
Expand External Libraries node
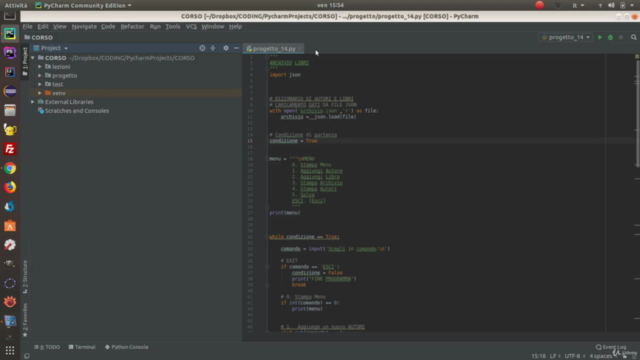click(x=33, y=102)
